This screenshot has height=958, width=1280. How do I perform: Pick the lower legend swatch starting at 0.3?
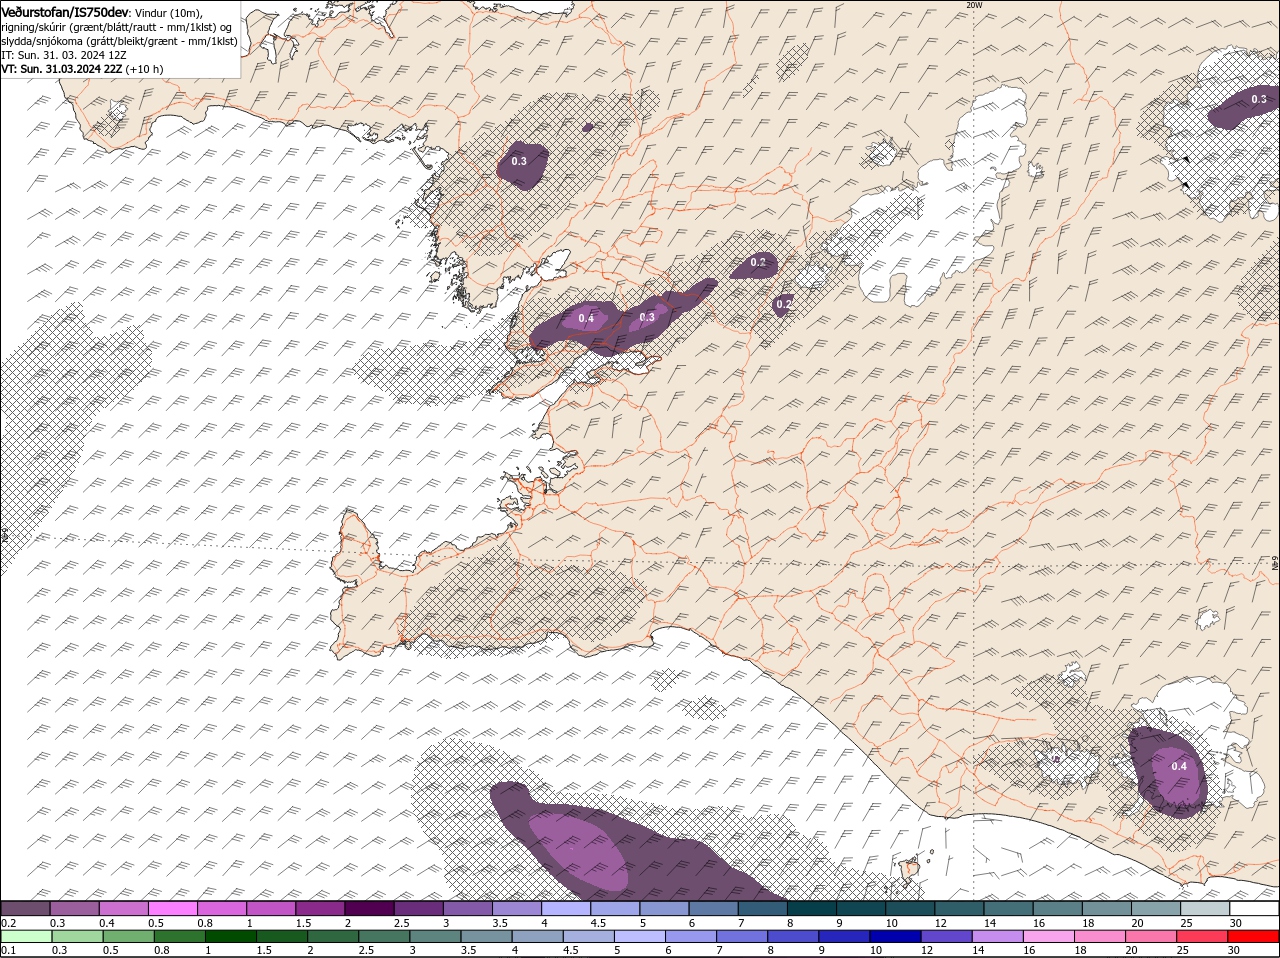[x=77, y=936]
